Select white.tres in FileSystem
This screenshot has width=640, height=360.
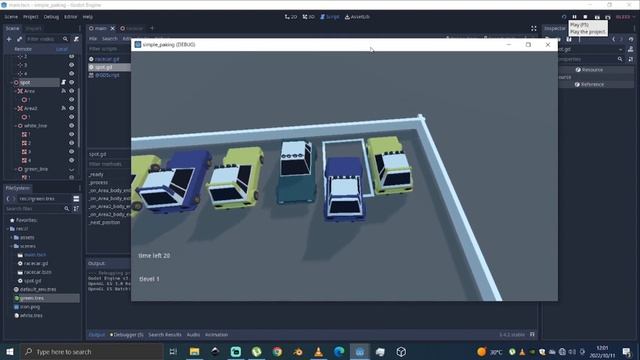31,316
